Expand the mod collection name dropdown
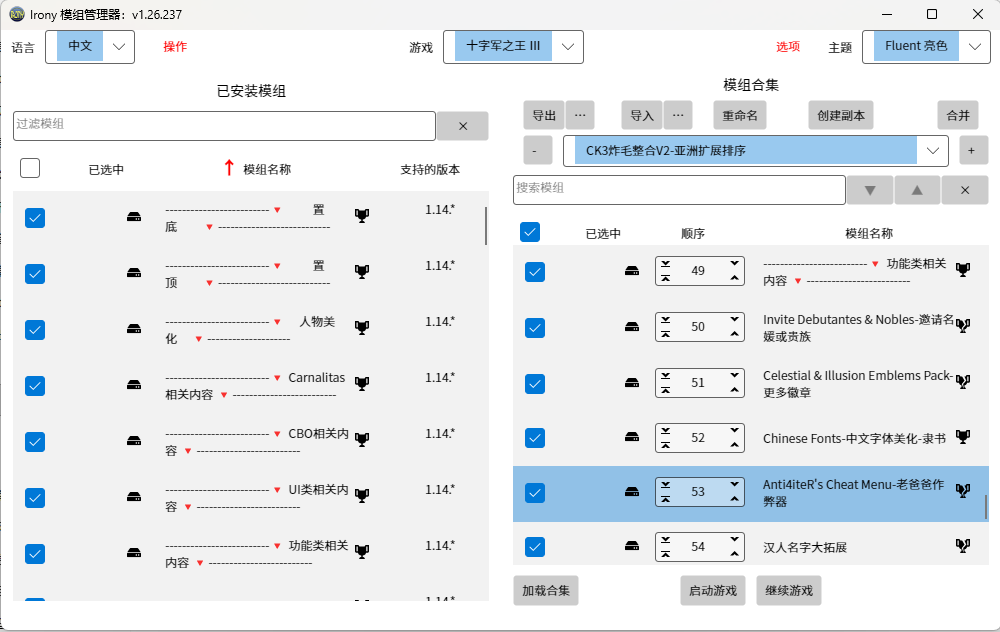Viewport: 1000px width, 632px height. point(756,151)
